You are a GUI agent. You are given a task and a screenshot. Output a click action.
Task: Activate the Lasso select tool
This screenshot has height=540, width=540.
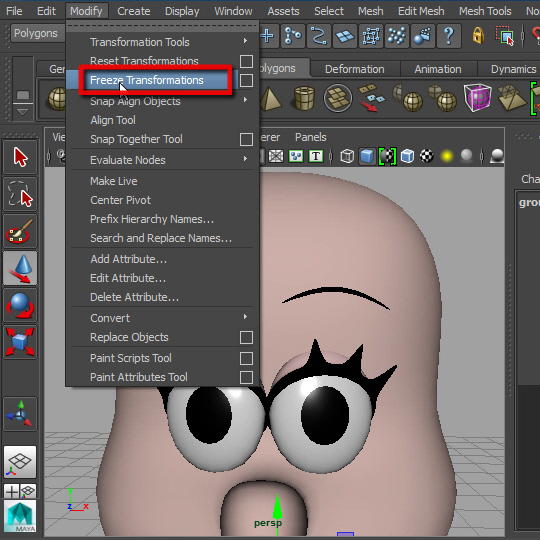20,194
